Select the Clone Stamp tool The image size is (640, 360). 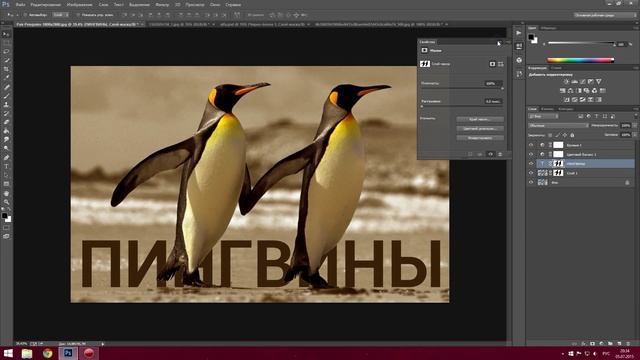[6, 104]
